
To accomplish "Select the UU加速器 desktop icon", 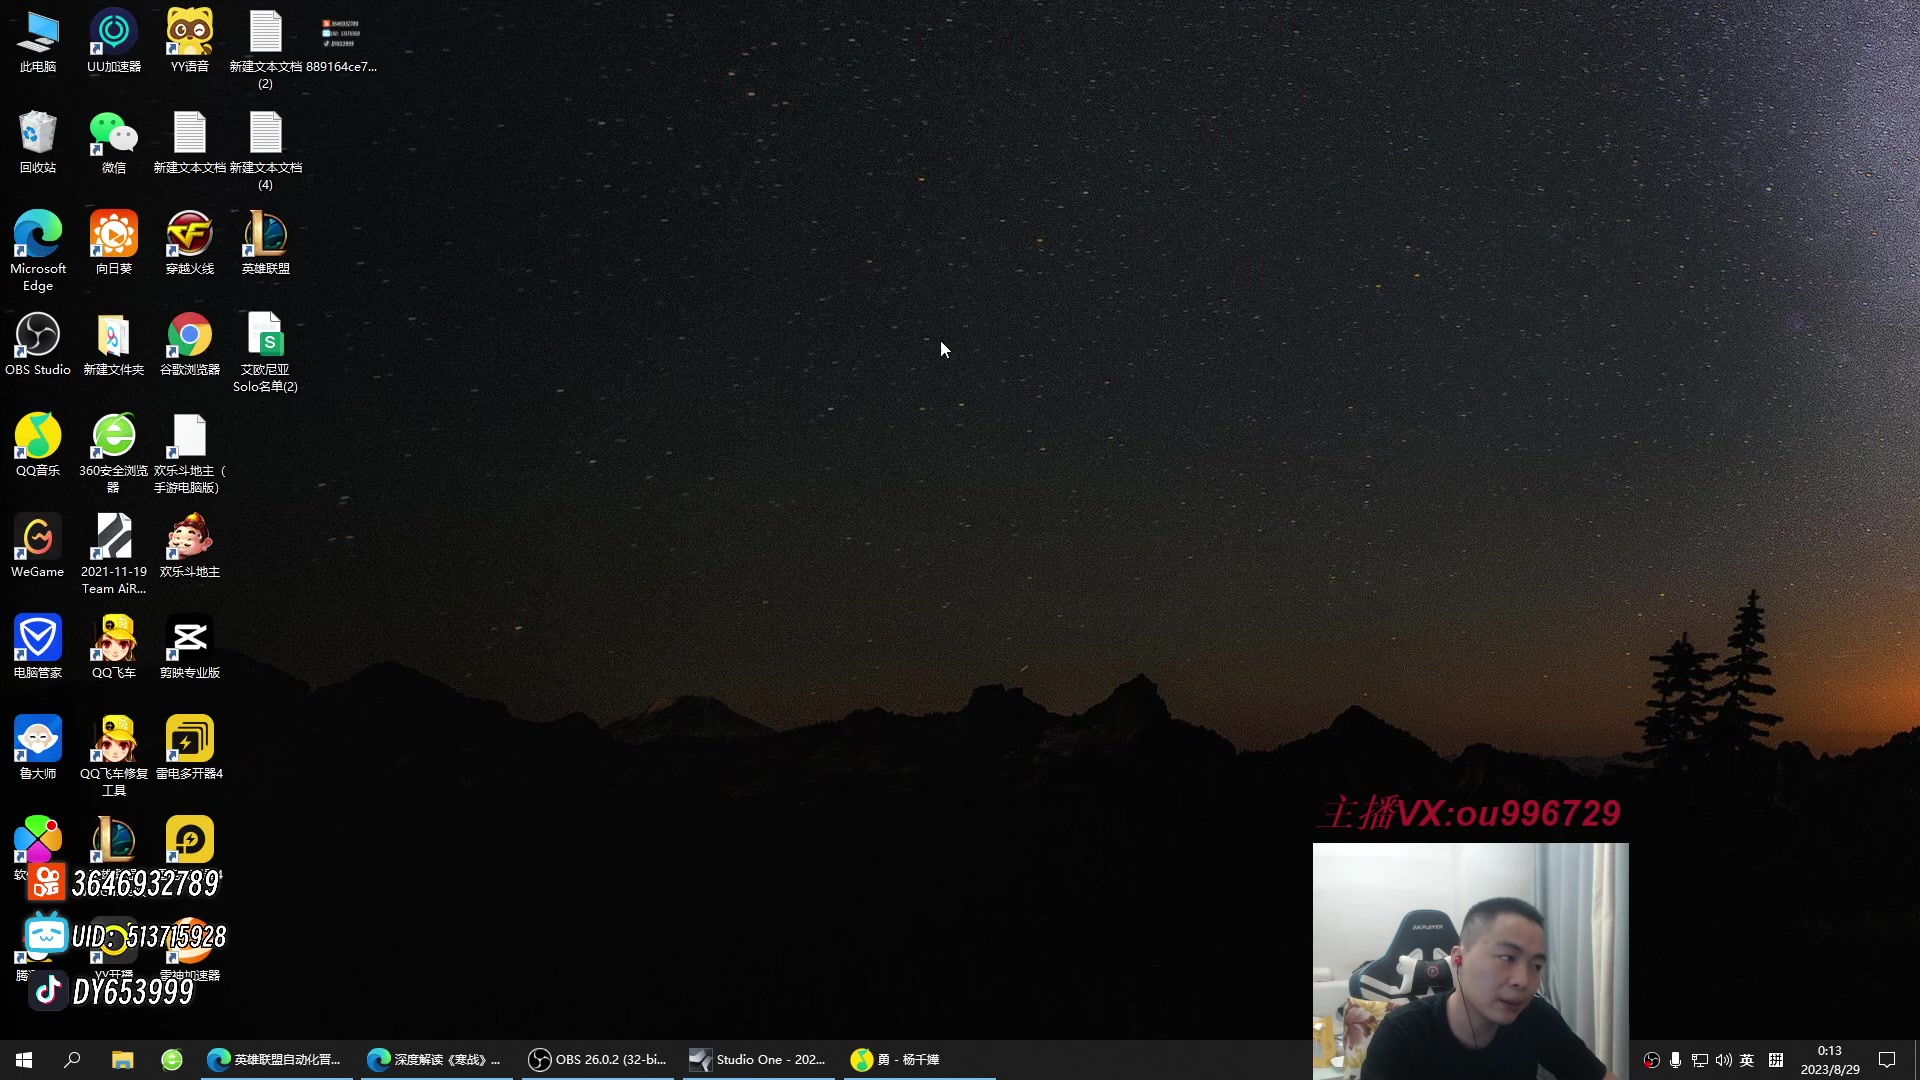I will (114, 33).
